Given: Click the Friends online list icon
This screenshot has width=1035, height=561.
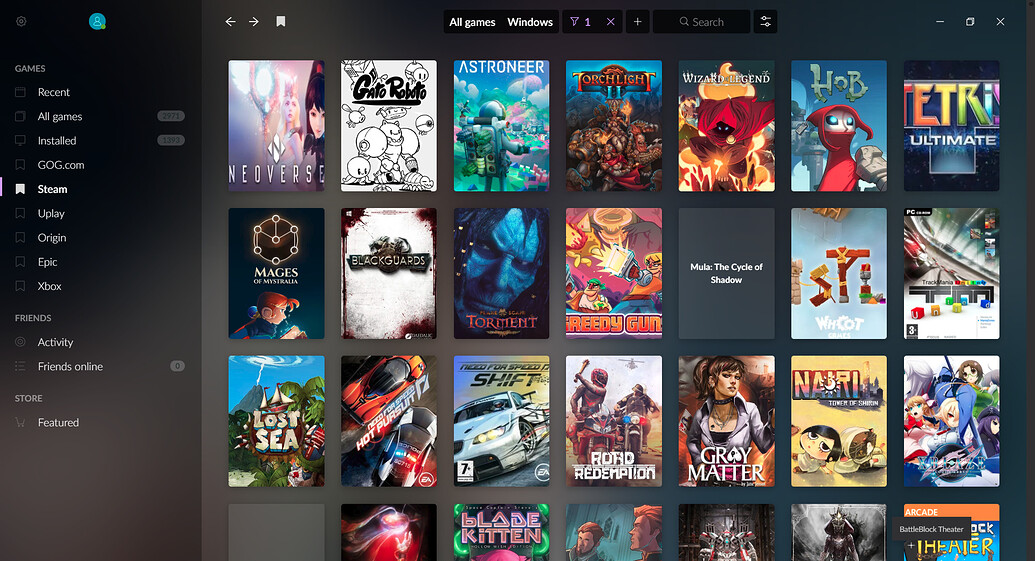Looking at the screenshot, I should (x=20, y=366).
